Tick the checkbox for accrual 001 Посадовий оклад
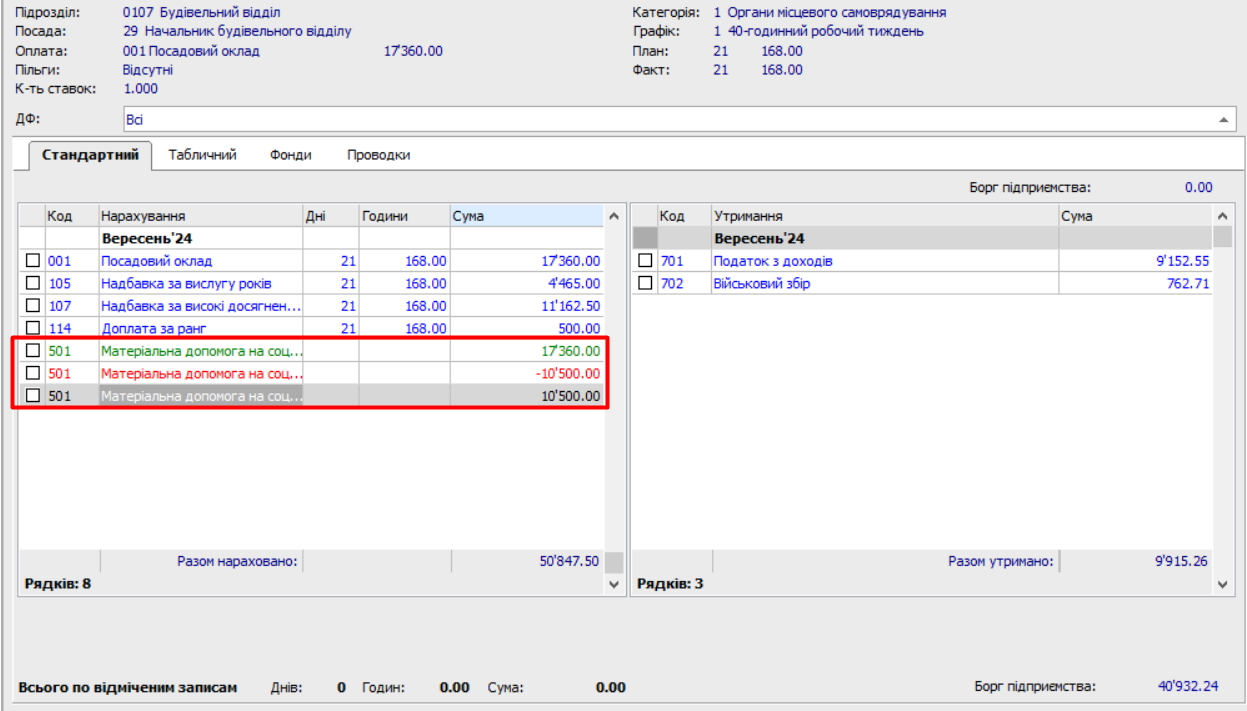This screenshot has width=1247, height=711. click(x=33, y=261)
